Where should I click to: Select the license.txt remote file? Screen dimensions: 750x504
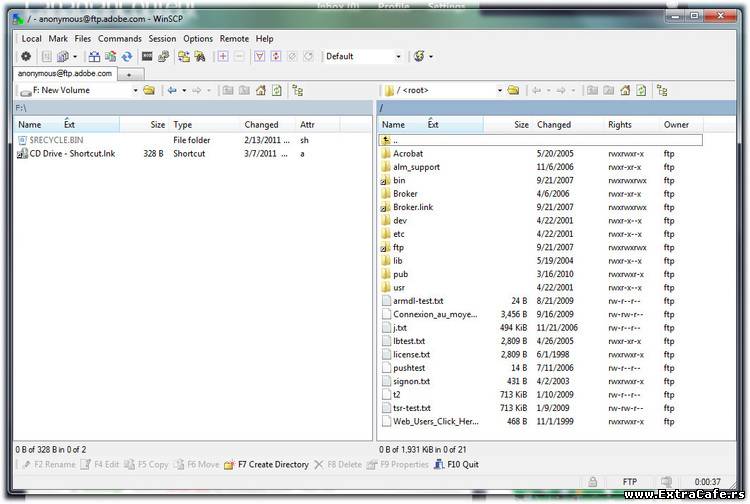tap(411, 355)
